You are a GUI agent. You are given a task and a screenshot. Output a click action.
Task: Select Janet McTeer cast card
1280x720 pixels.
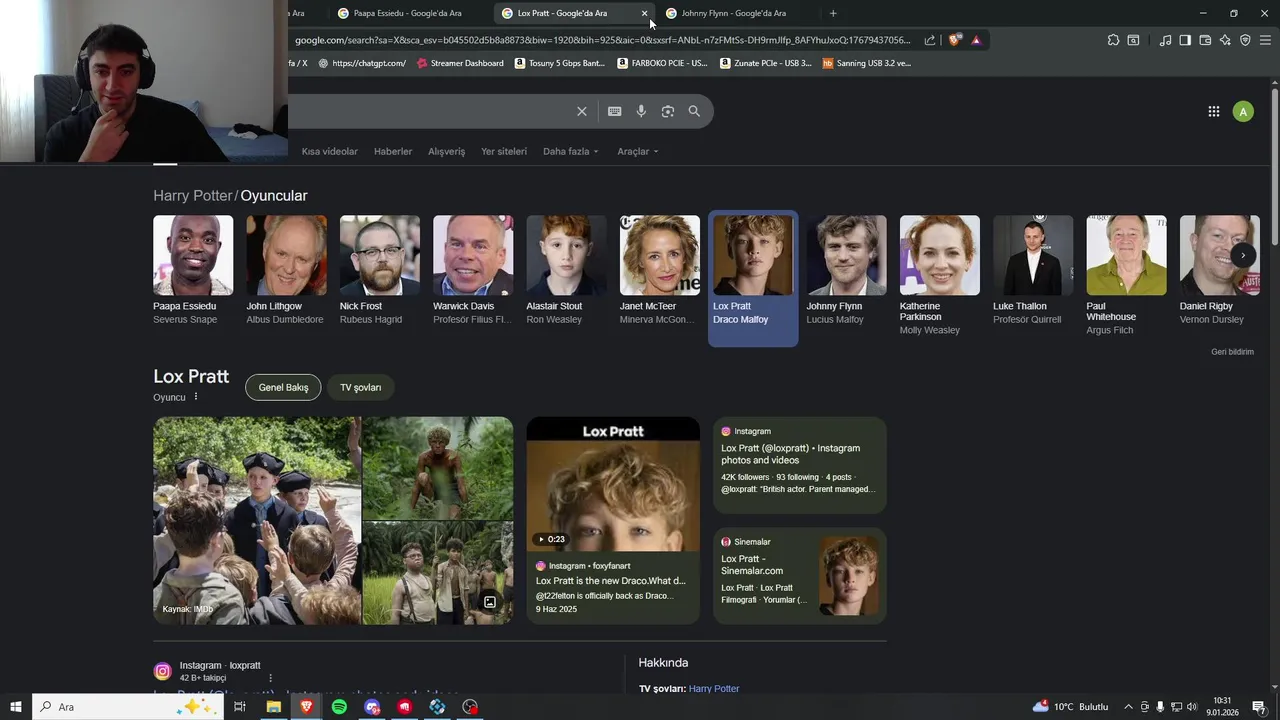(660, 271)
